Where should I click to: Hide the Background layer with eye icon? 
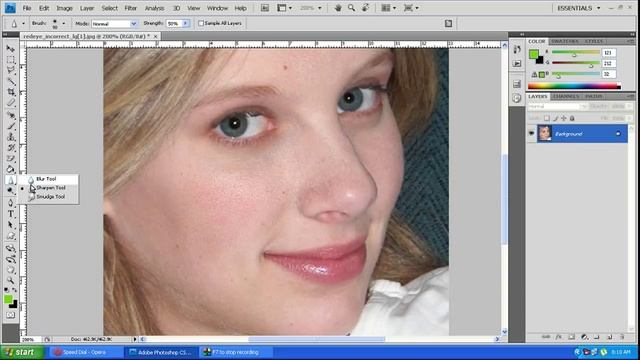(x=531, y=133)
